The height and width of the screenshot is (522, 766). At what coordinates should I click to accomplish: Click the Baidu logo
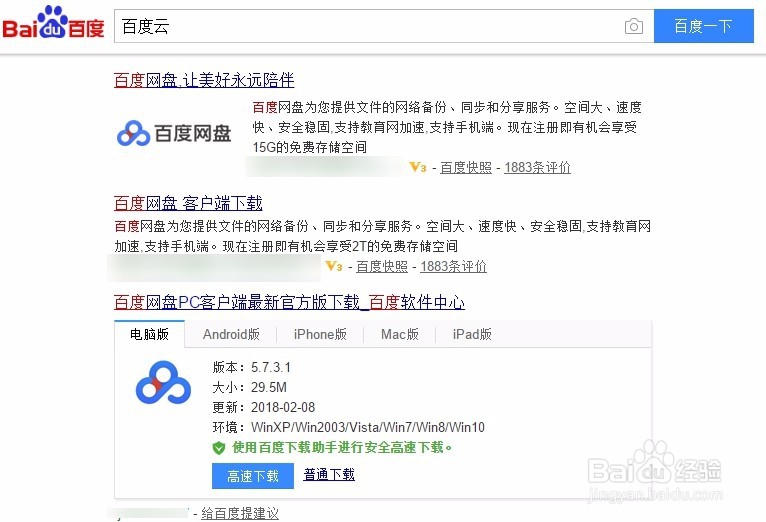point(53,22)
